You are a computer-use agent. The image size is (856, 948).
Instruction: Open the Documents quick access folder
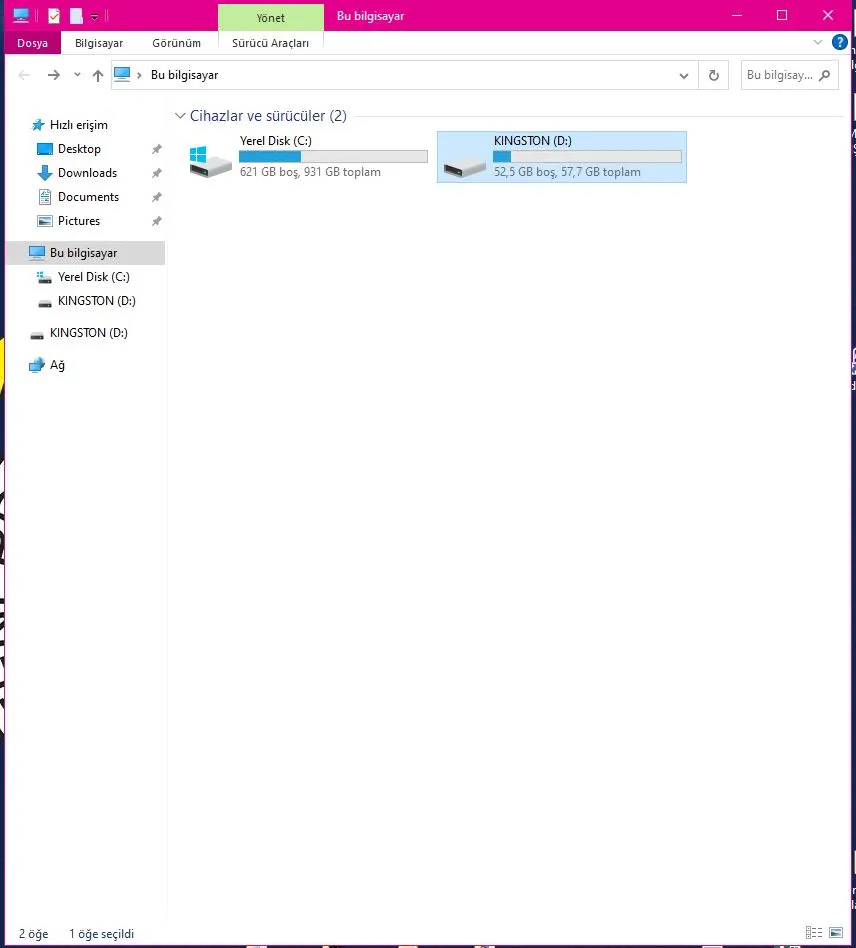pos(88,197)
